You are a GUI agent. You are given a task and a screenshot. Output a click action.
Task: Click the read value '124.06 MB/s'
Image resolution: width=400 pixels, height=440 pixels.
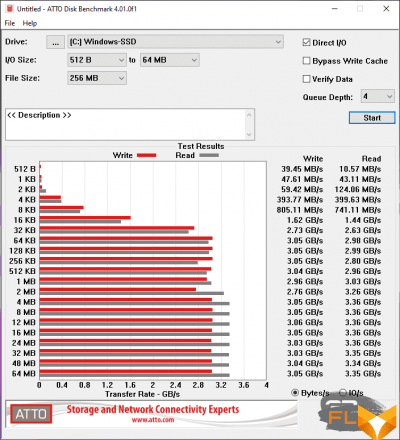point(358,190)
